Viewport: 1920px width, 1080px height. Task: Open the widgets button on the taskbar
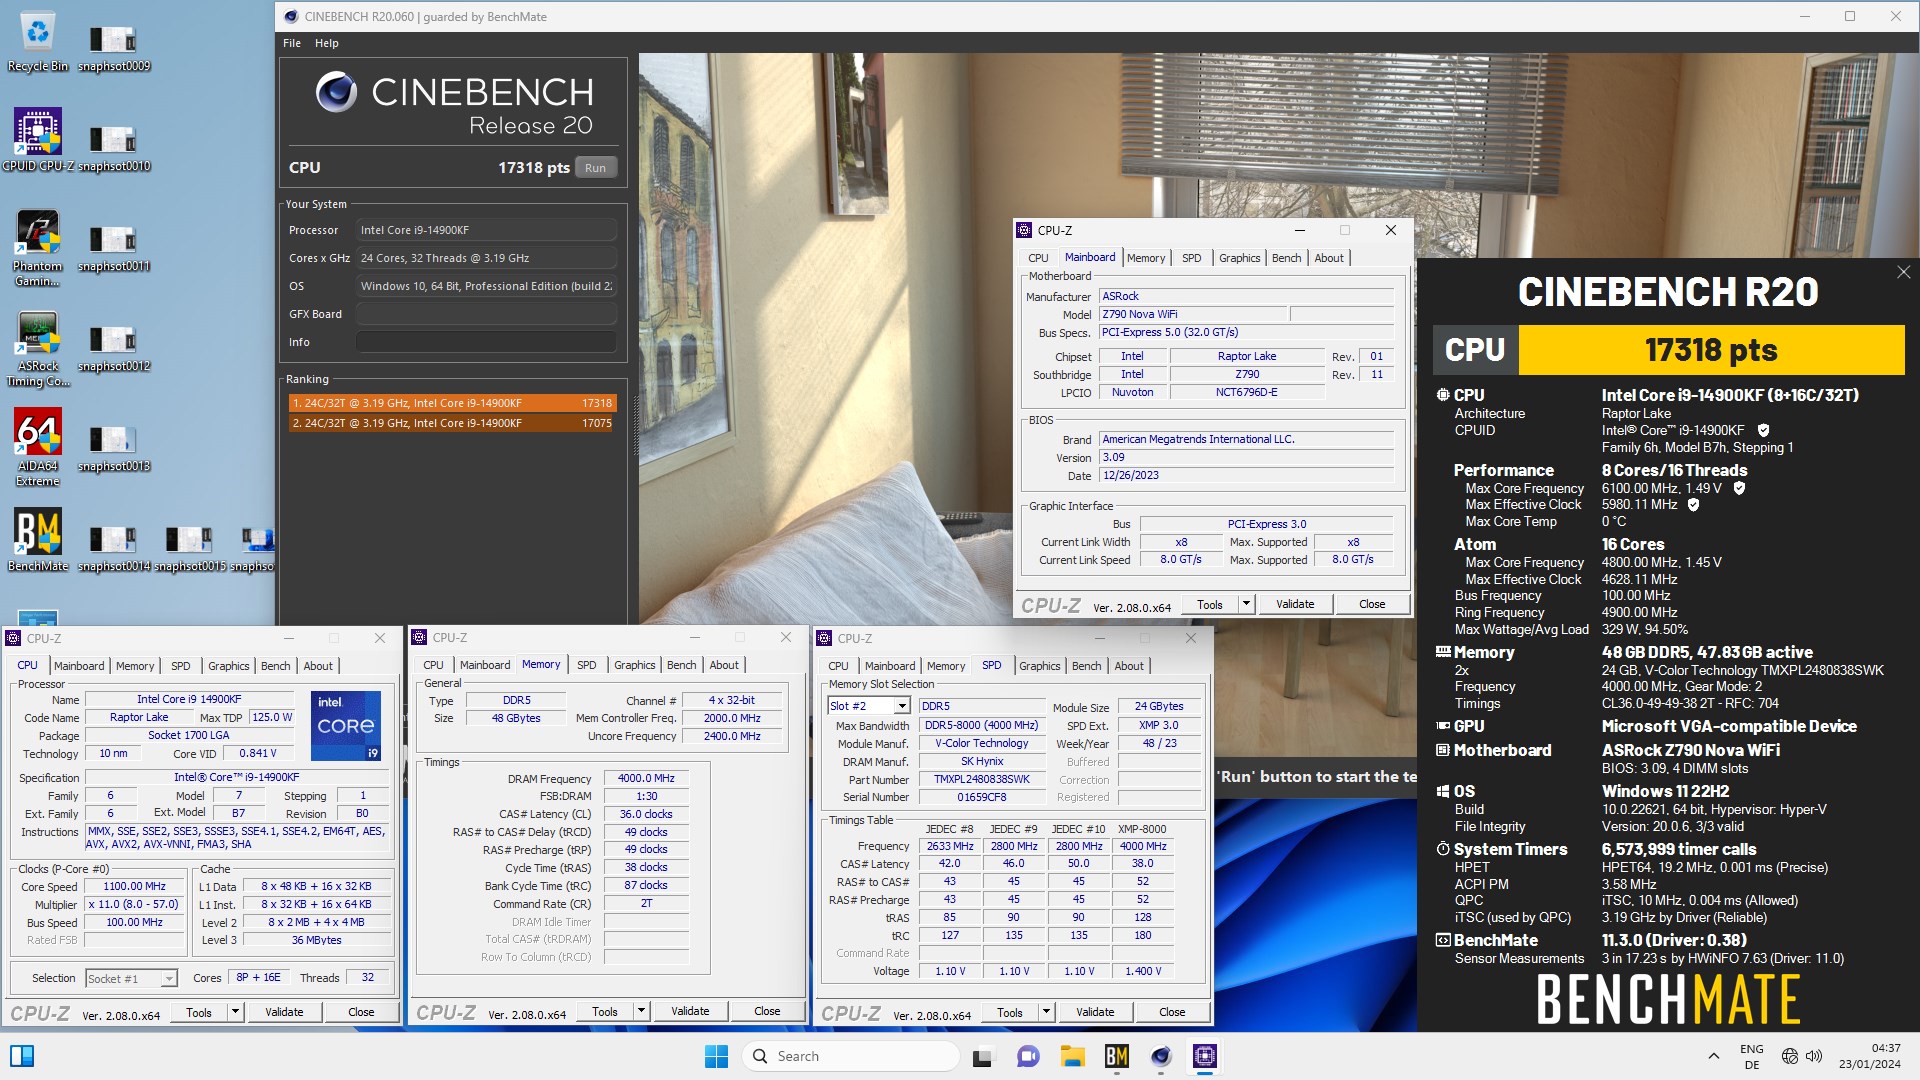click(x=22, y=1056)
